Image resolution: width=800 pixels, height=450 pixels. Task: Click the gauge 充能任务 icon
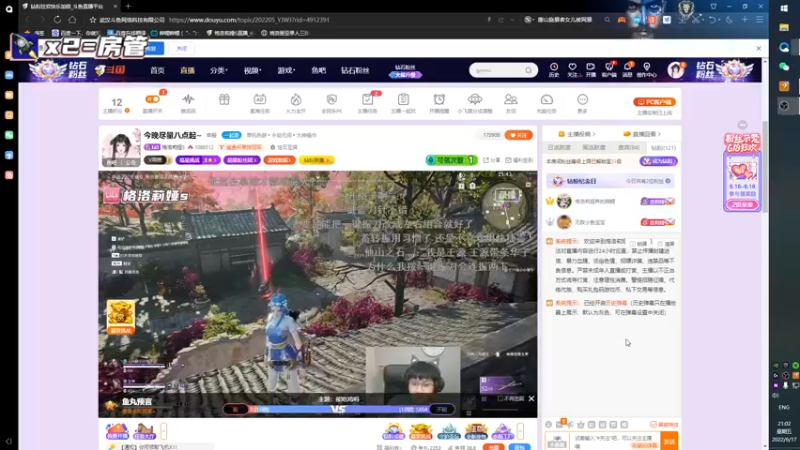pos(546,99)
